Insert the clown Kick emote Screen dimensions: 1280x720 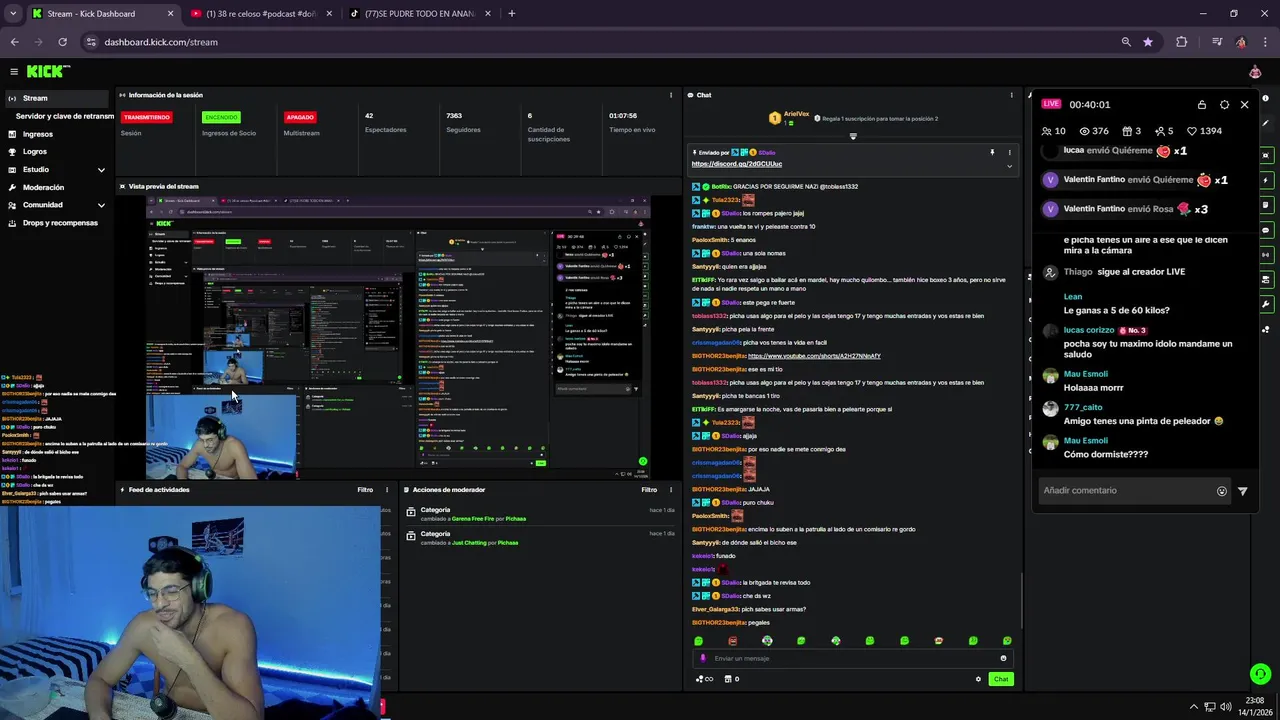pos(767,641)
